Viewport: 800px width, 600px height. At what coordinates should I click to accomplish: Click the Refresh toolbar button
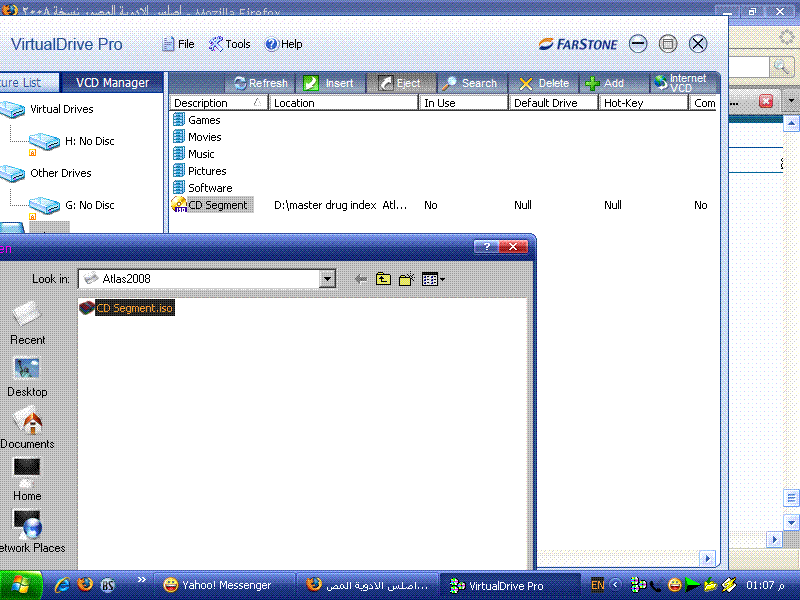pos(260,83)
